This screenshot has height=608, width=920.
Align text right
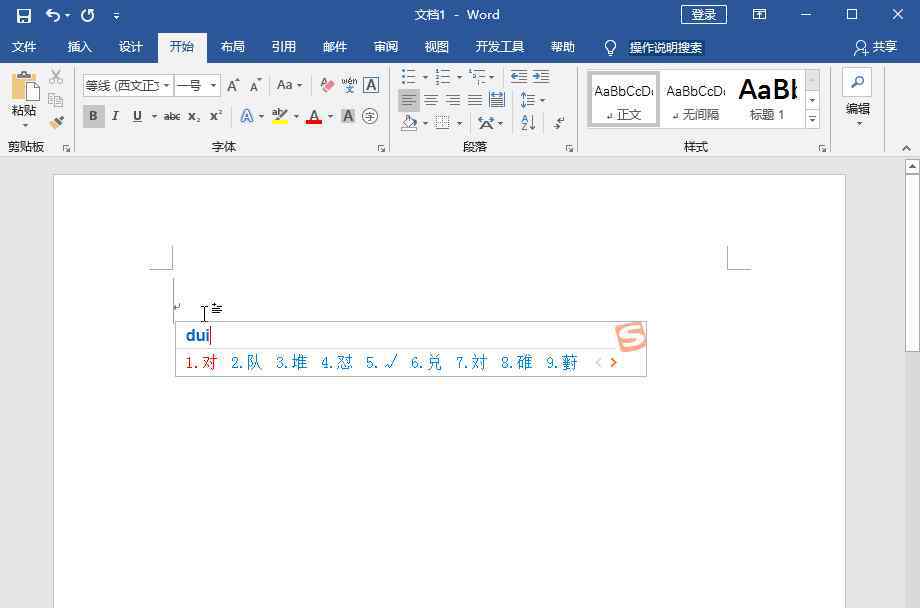pyautogui.click(x=453, y=100)
